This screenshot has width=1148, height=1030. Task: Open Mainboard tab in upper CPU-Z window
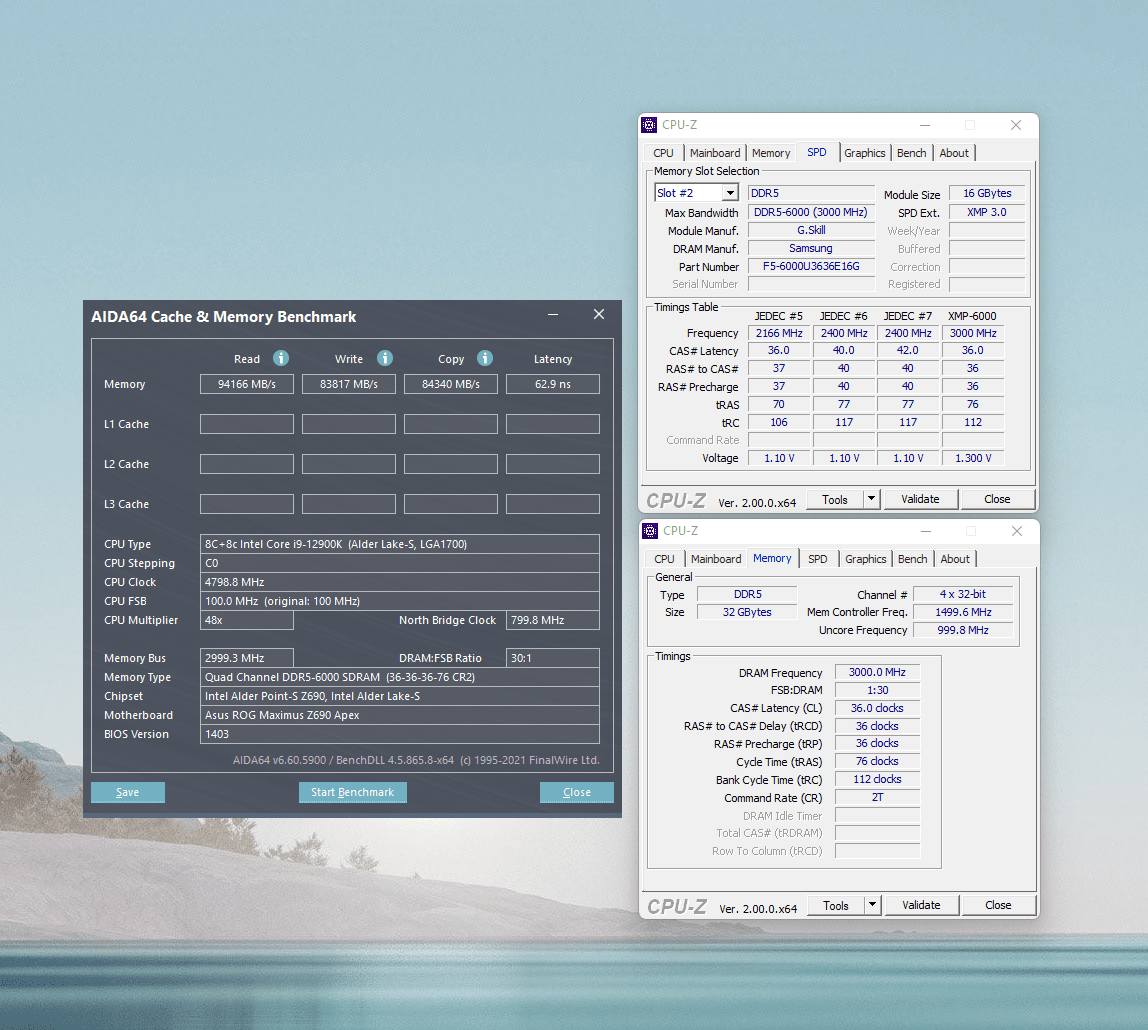point(715,153)
